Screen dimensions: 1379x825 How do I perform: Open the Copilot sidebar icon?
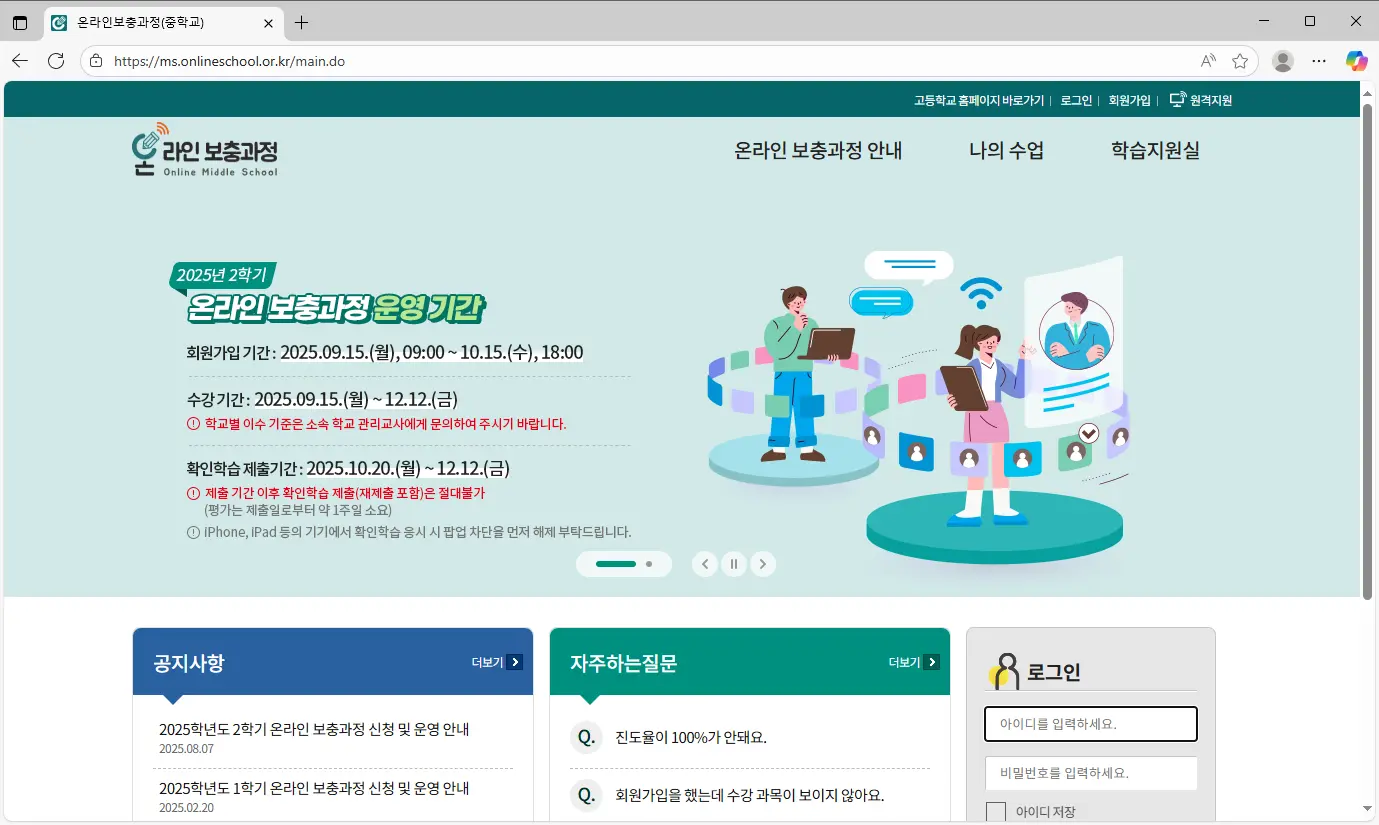[x=1356, y=61]
